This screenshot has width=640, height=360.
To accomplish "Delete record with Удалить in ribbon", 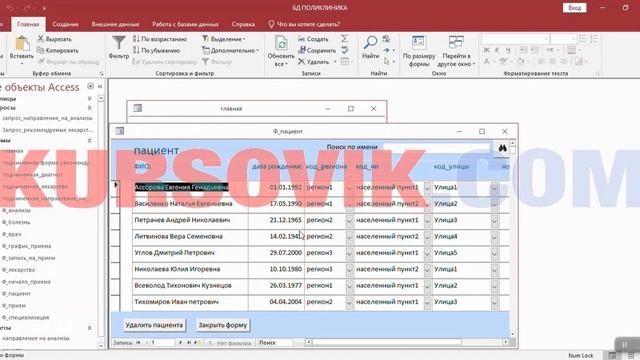I will [x=313, y=62].
